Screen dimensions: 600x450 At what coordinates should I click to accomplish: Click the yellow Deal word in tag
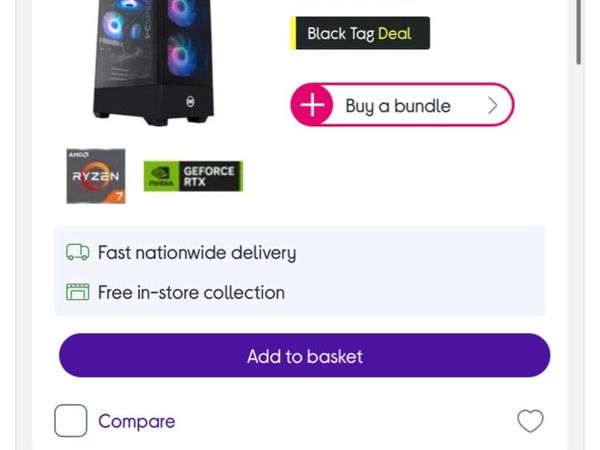click(395, 34)
